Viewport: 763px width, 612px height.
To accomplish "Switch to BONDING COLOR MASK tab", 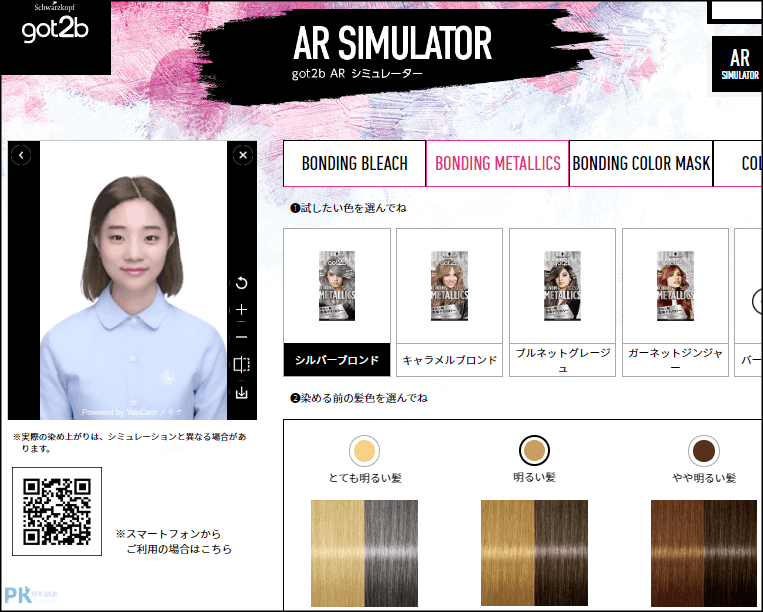I will 641,163.
